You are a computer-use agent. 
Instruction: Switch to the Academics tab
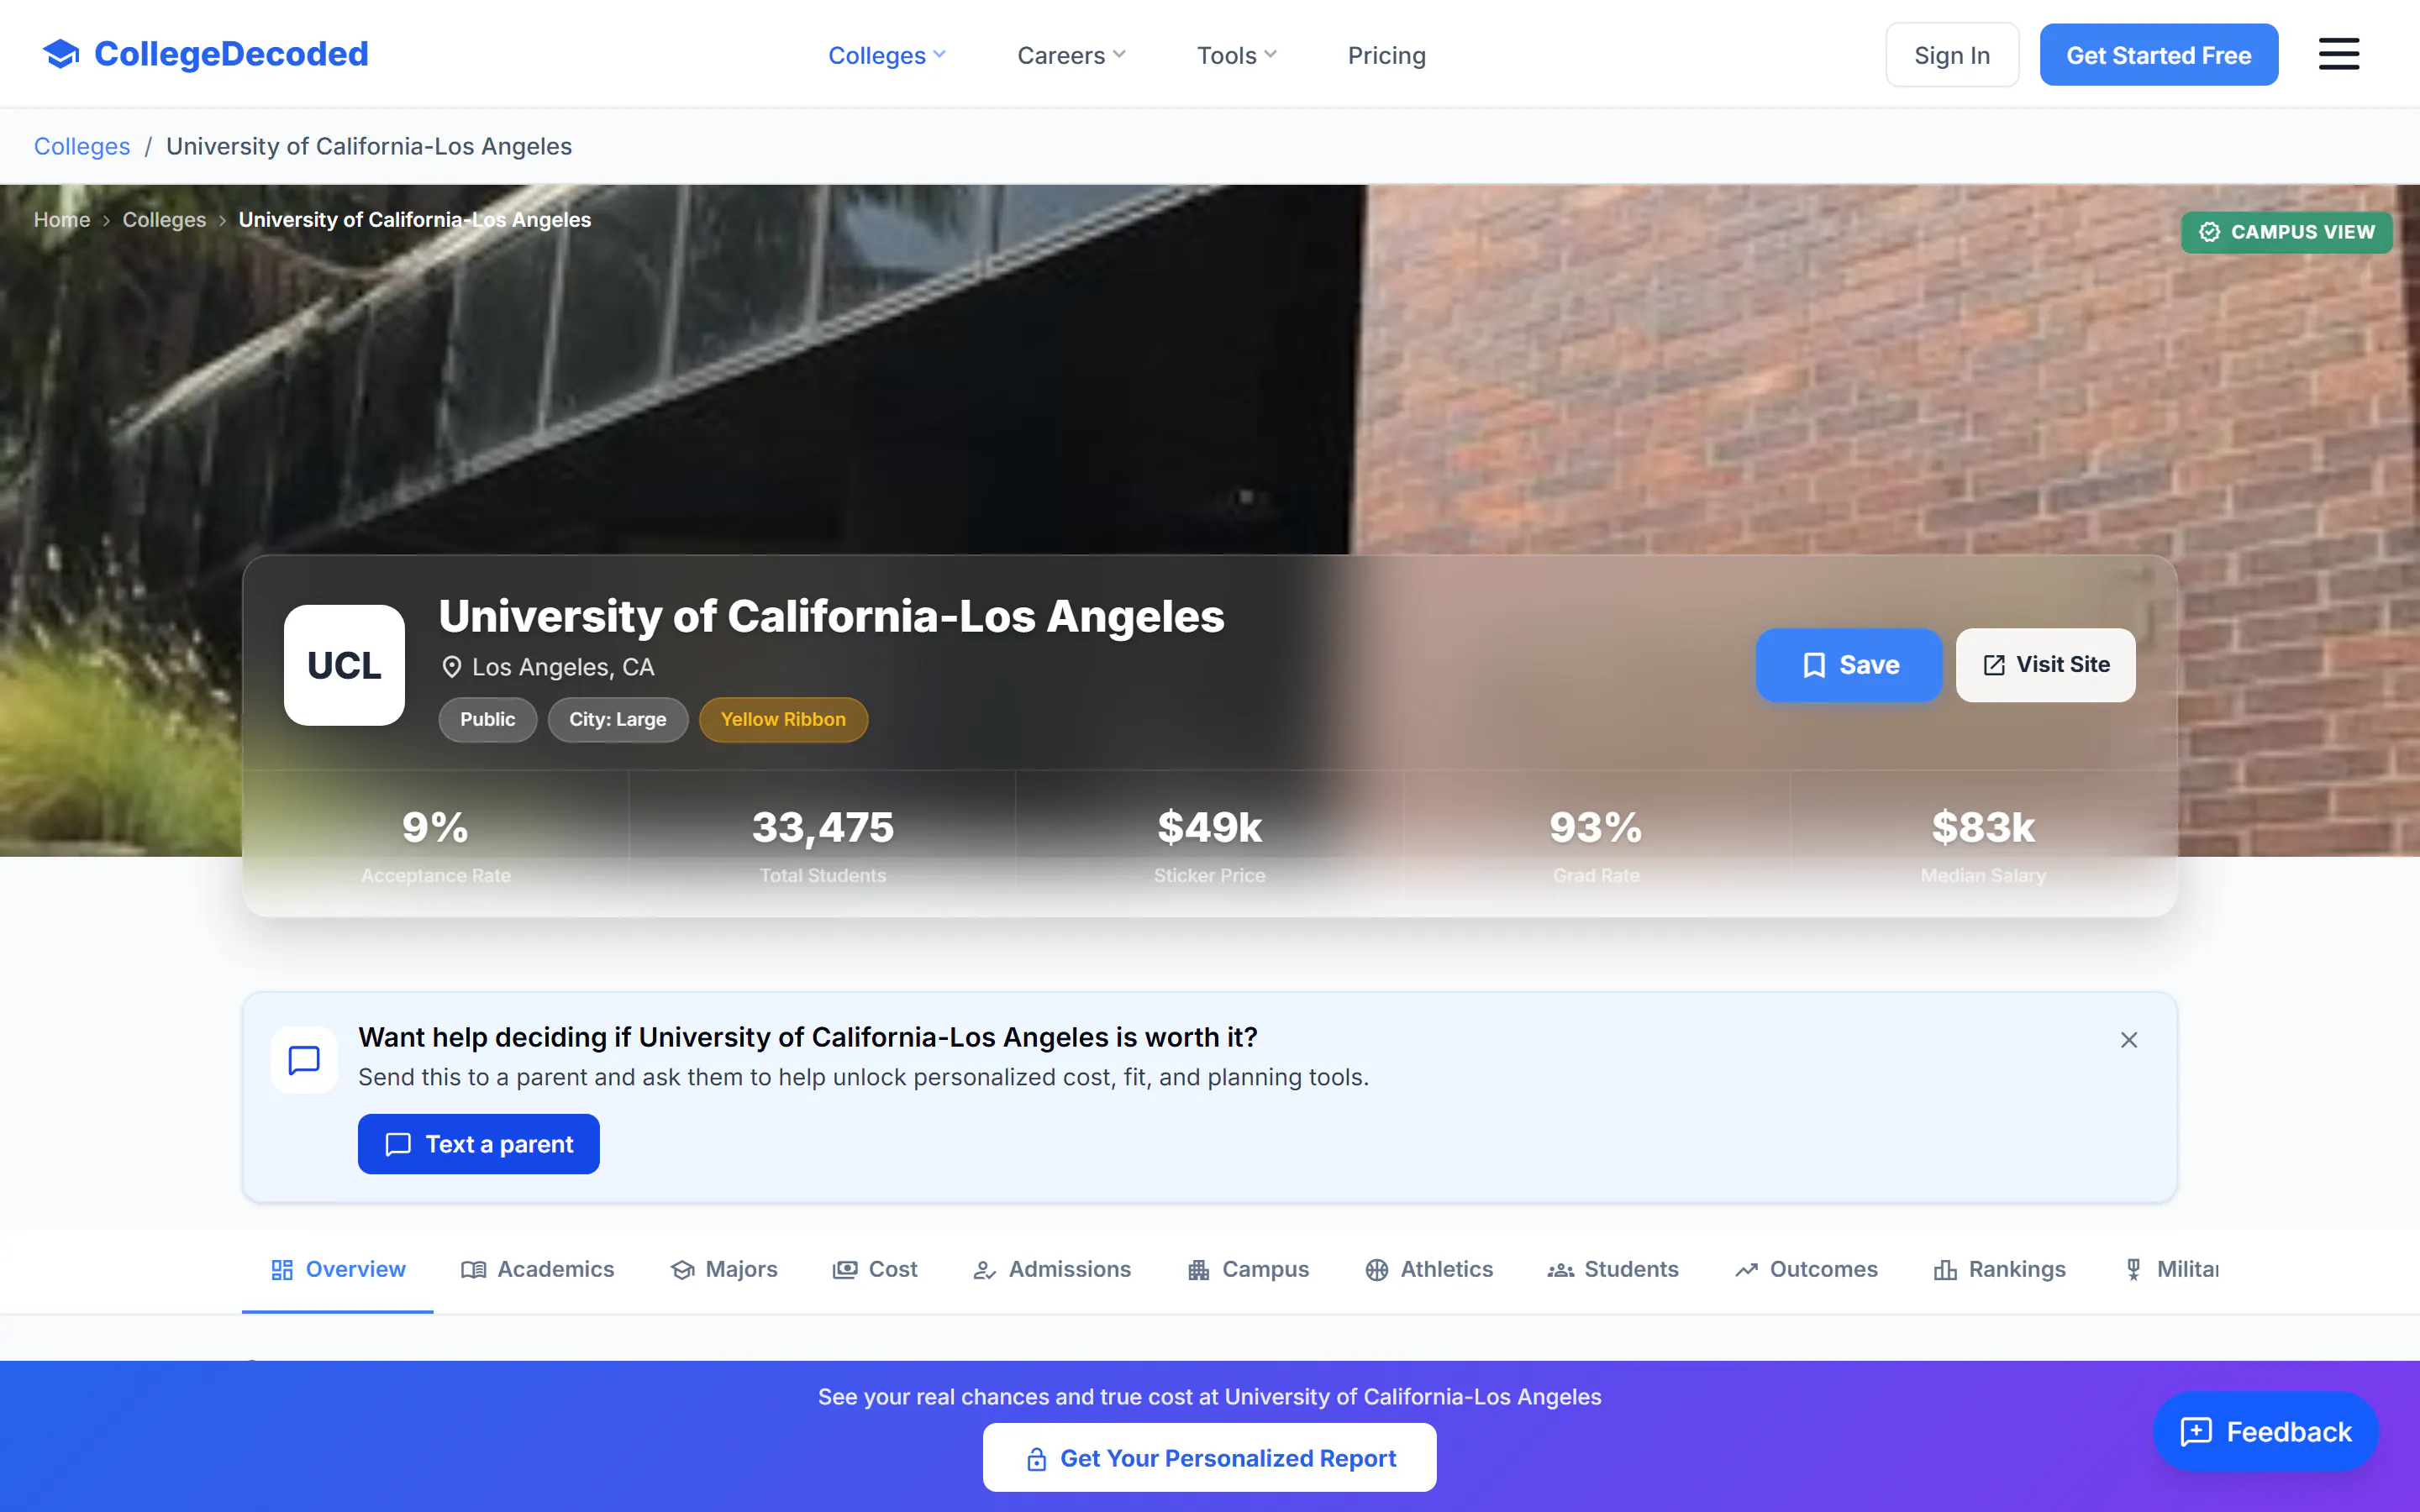pos(538,1270)
